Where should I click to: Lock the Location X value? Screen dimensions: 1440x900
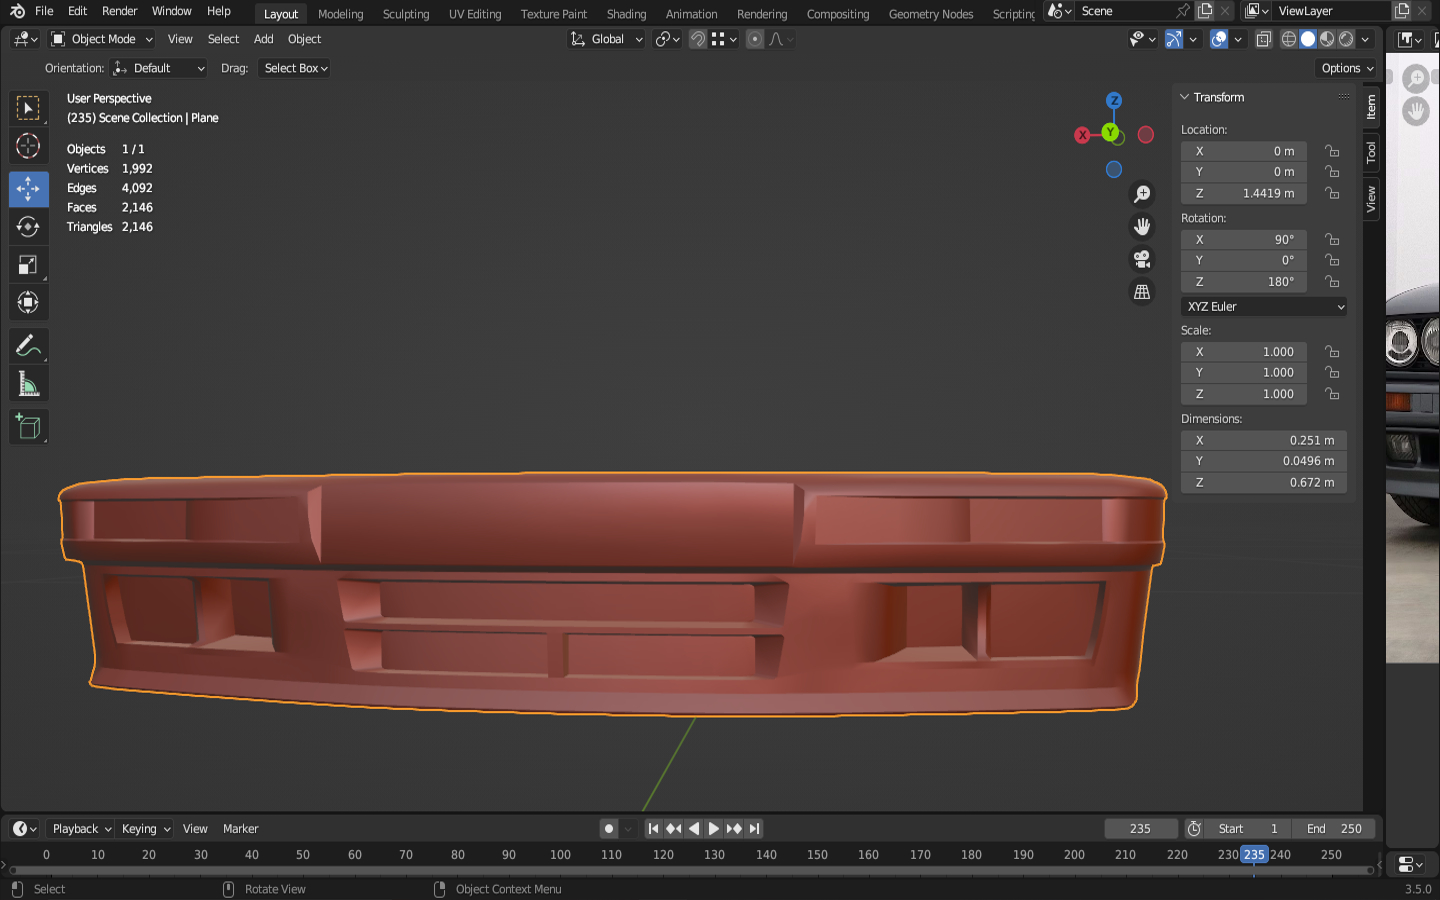tap(1332, 151)
